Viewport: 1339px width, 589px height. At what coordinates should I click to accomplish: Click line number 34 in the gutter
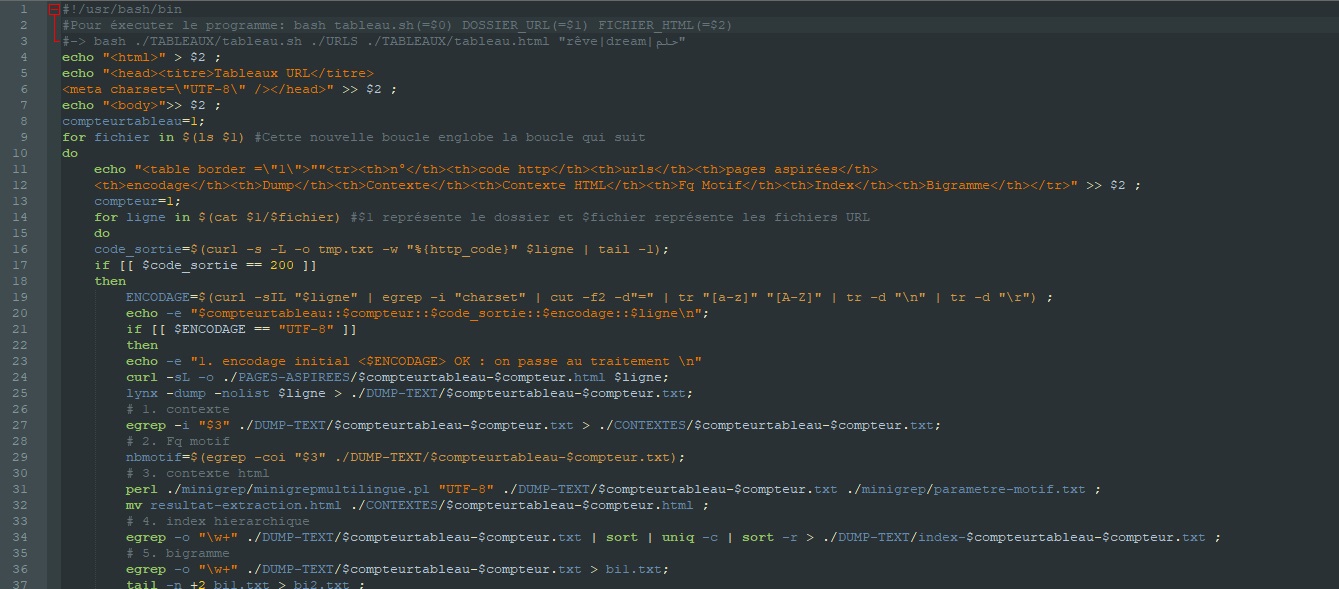click(x=22, y=537)
